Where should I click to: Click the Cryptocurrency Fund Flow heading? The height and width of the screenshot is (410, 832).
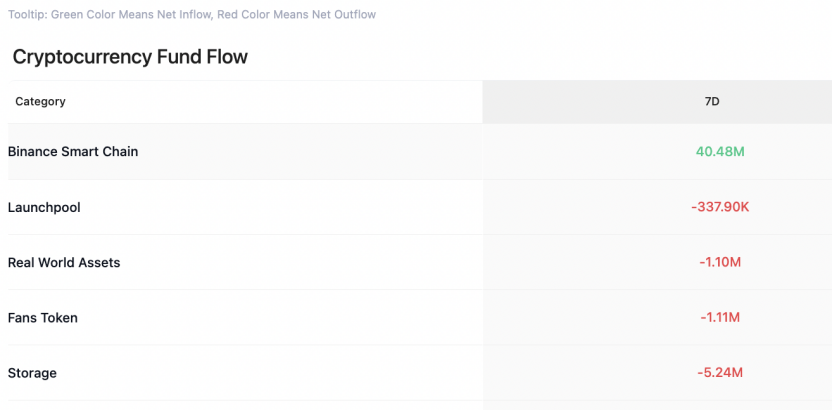pyautogui.click(x=130, y=57)
